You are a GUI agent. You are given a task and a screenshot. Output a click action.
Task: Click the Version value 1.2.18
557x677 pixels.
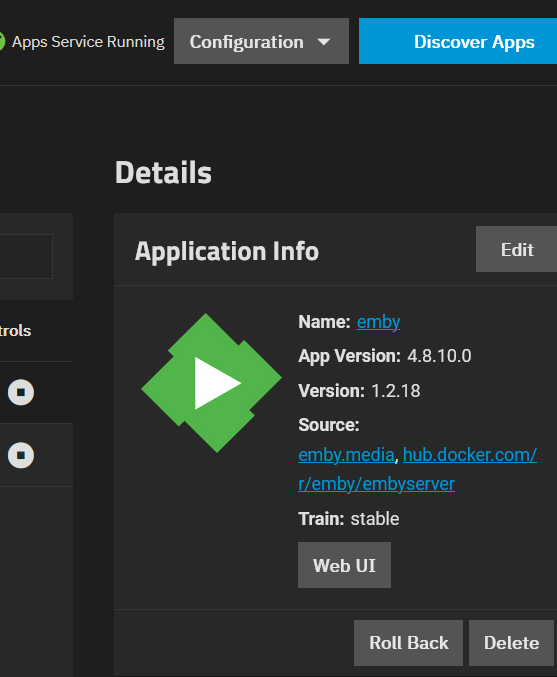click(396, 391)
